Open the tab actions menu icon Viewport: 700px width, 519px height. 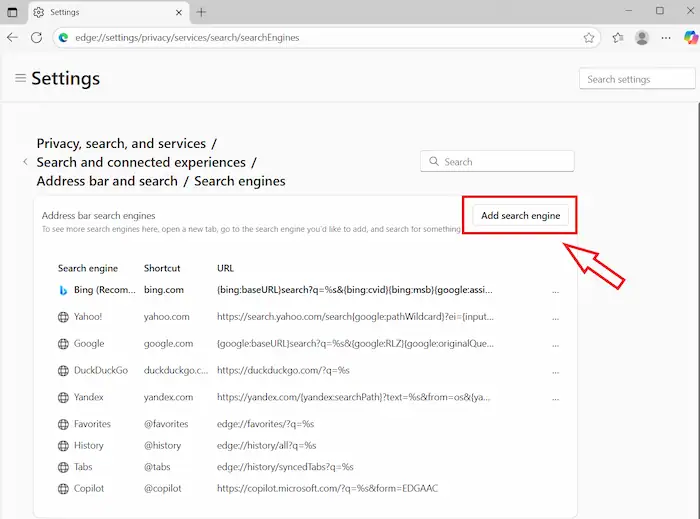[13, 12]
